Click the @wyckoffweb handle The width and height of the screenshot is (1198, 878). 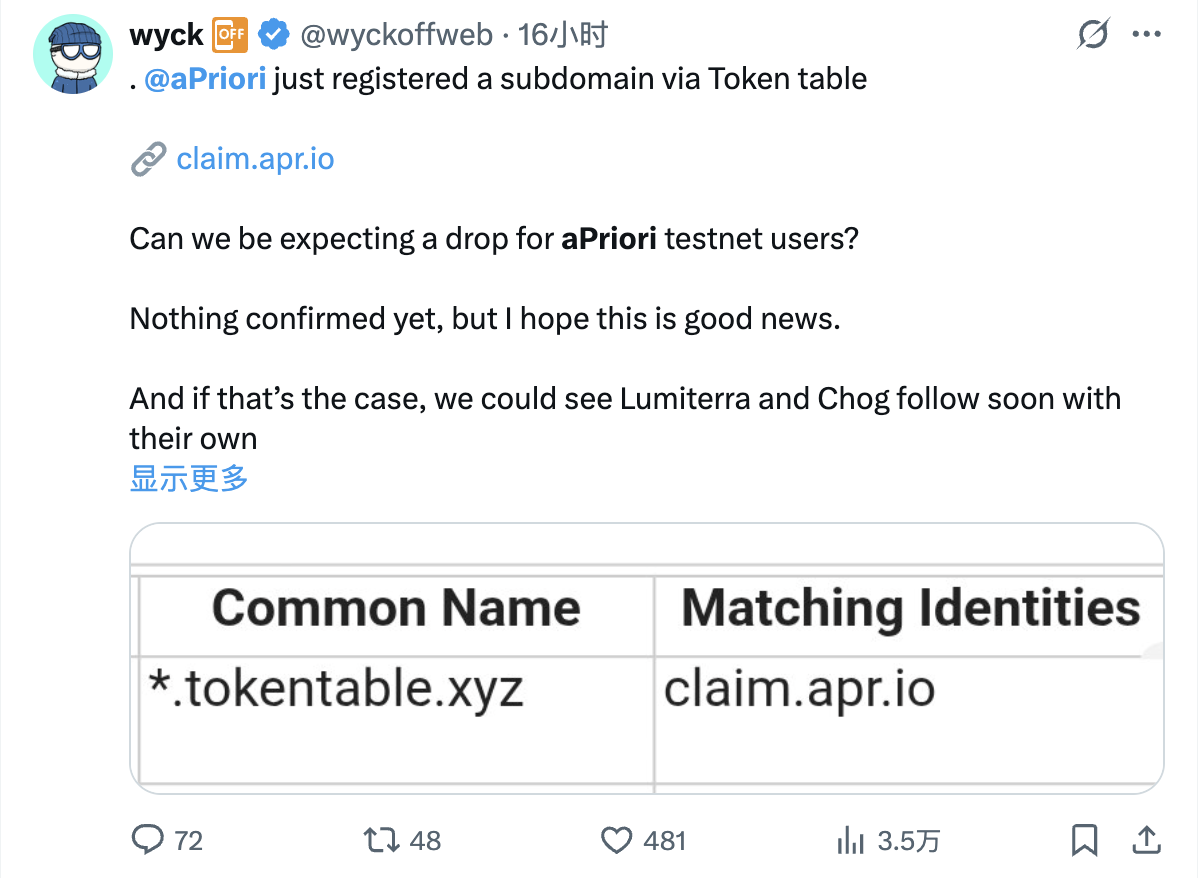coord(396,36)
